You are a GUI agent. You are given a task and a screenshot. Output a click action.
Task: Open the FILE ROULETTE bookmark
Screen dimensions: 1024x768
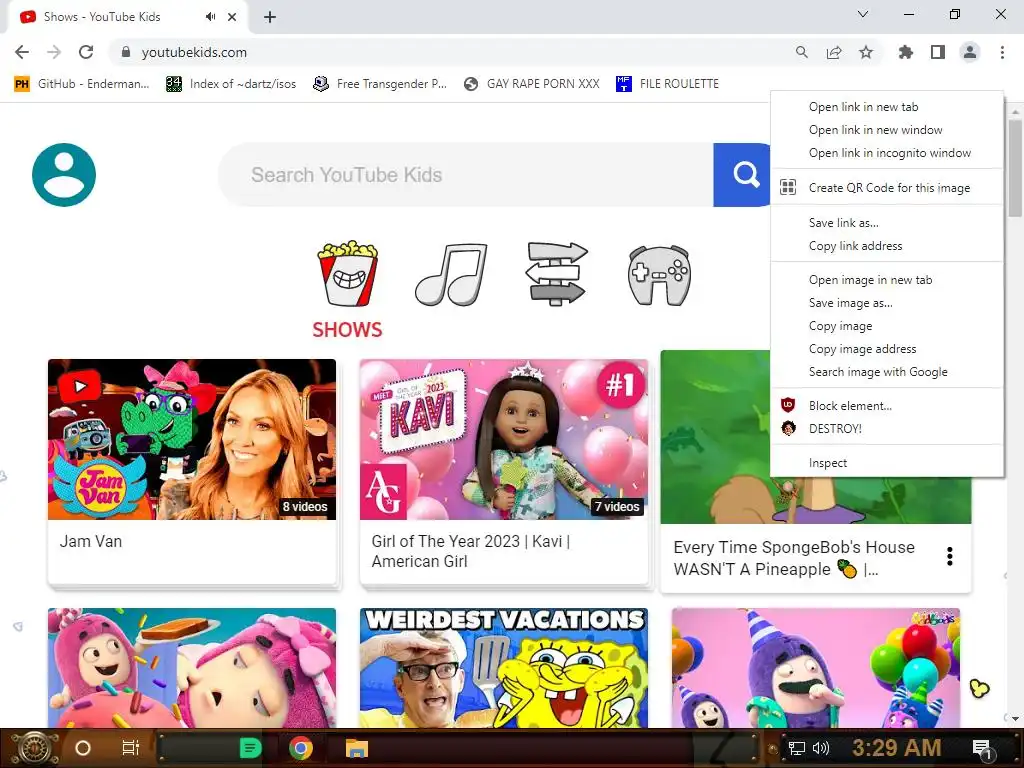[667, 84]
